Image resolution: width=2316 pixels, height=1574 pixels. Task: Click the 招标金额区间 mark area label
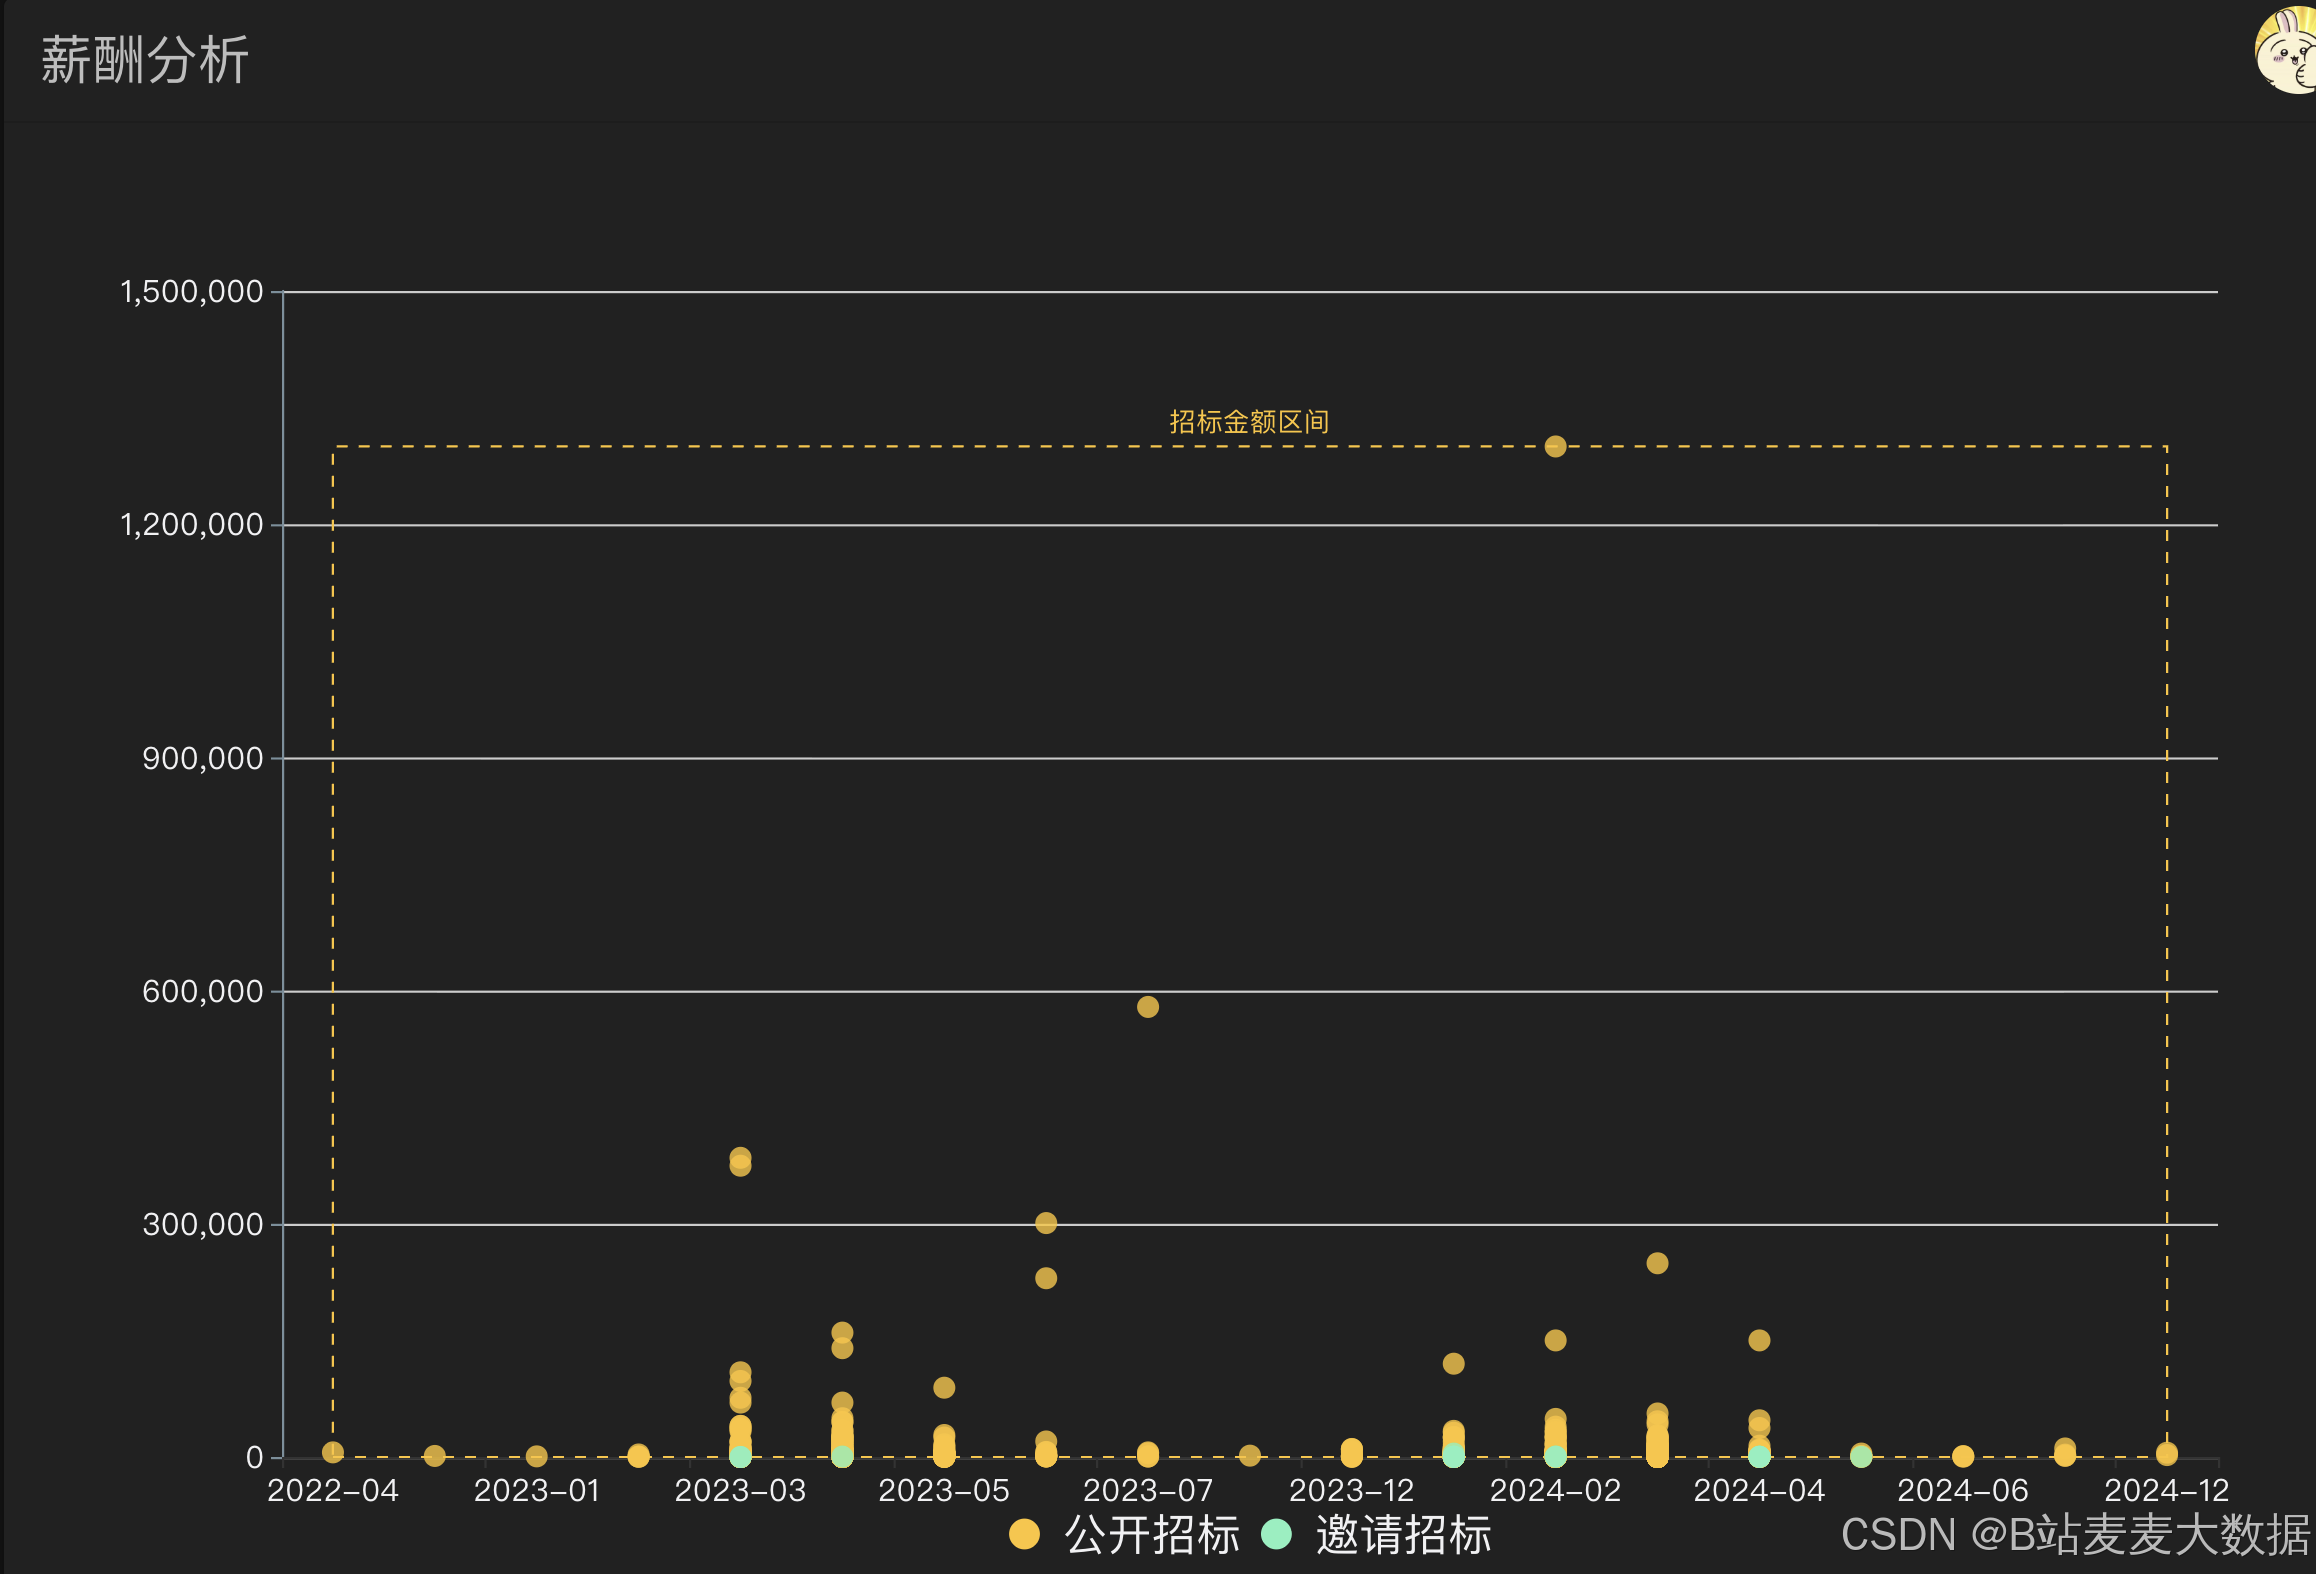[1249, 422]
